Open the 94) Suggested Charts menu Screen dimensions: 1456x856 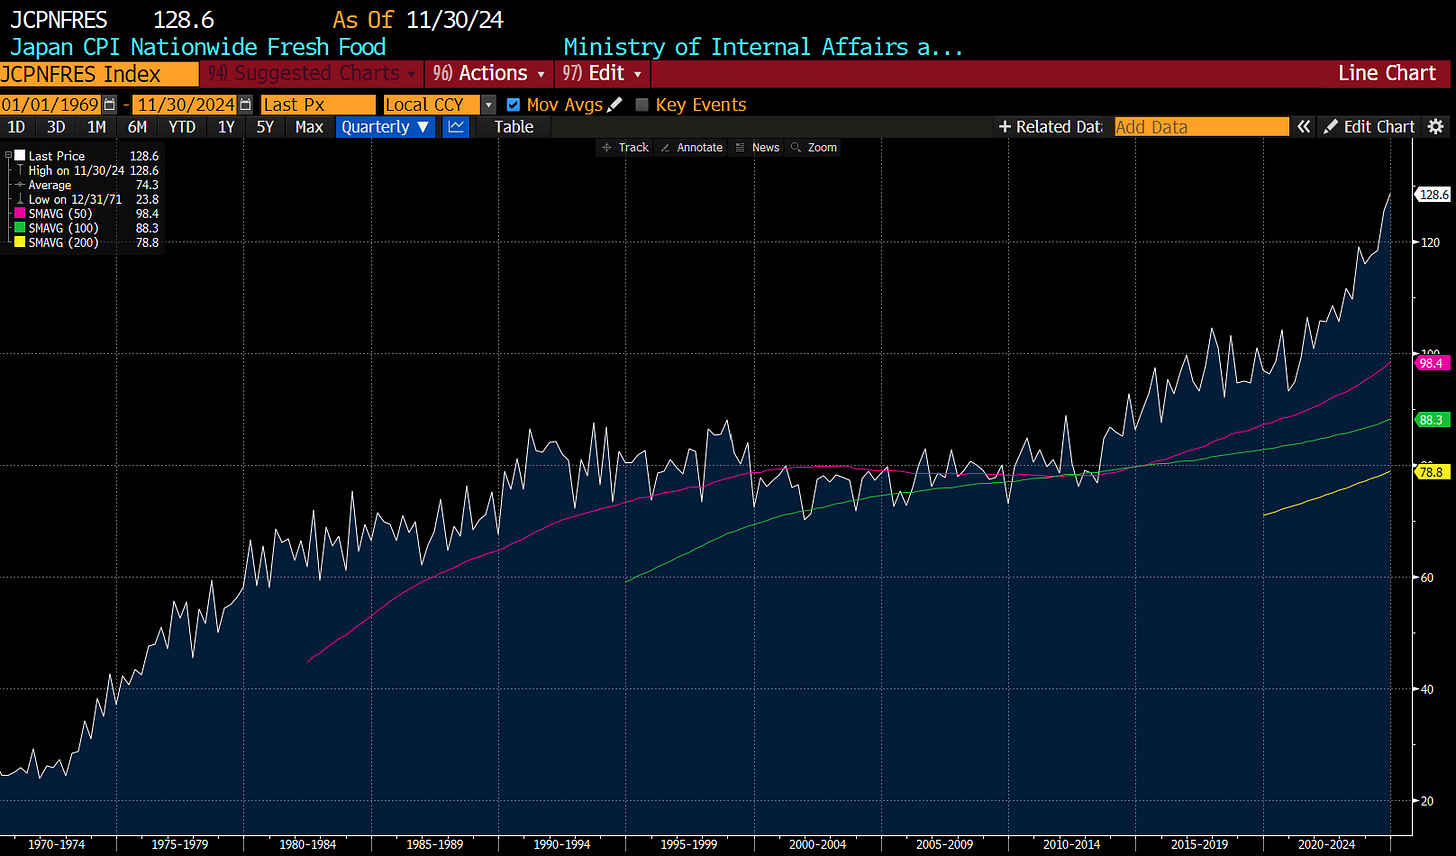pos(311,73)
